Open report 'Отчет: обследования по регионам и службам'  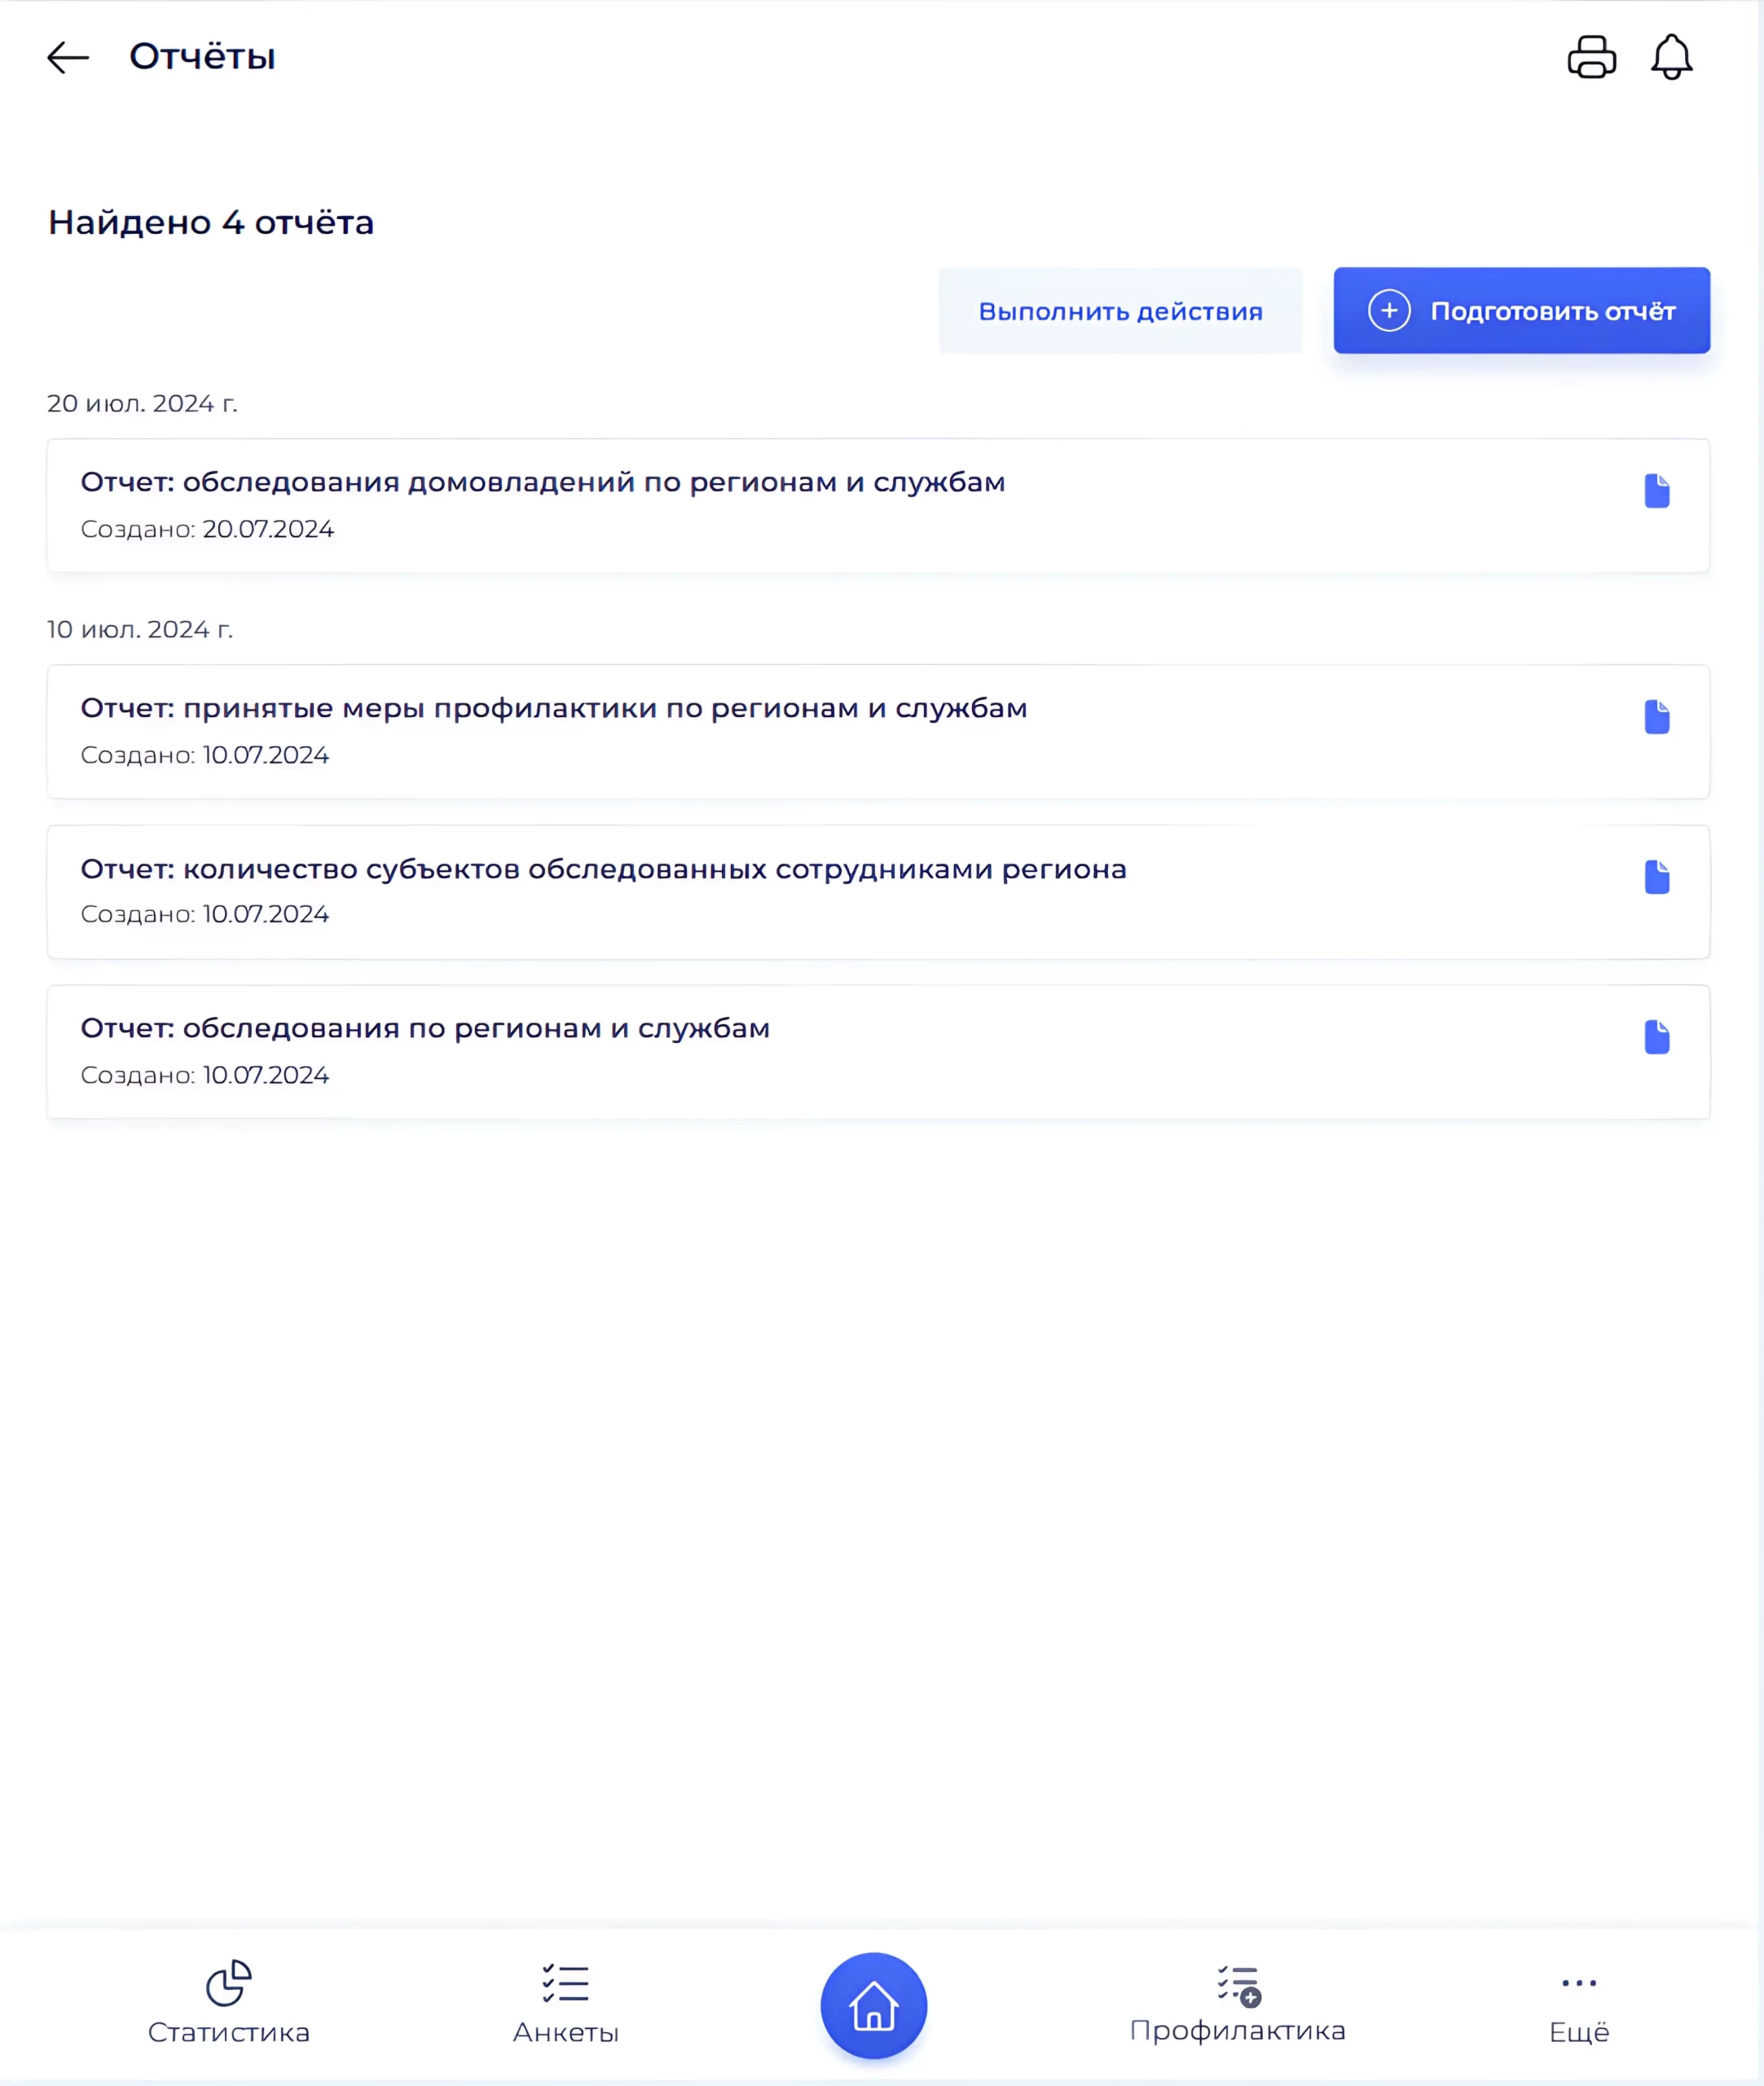click(x=878, y=1052)
